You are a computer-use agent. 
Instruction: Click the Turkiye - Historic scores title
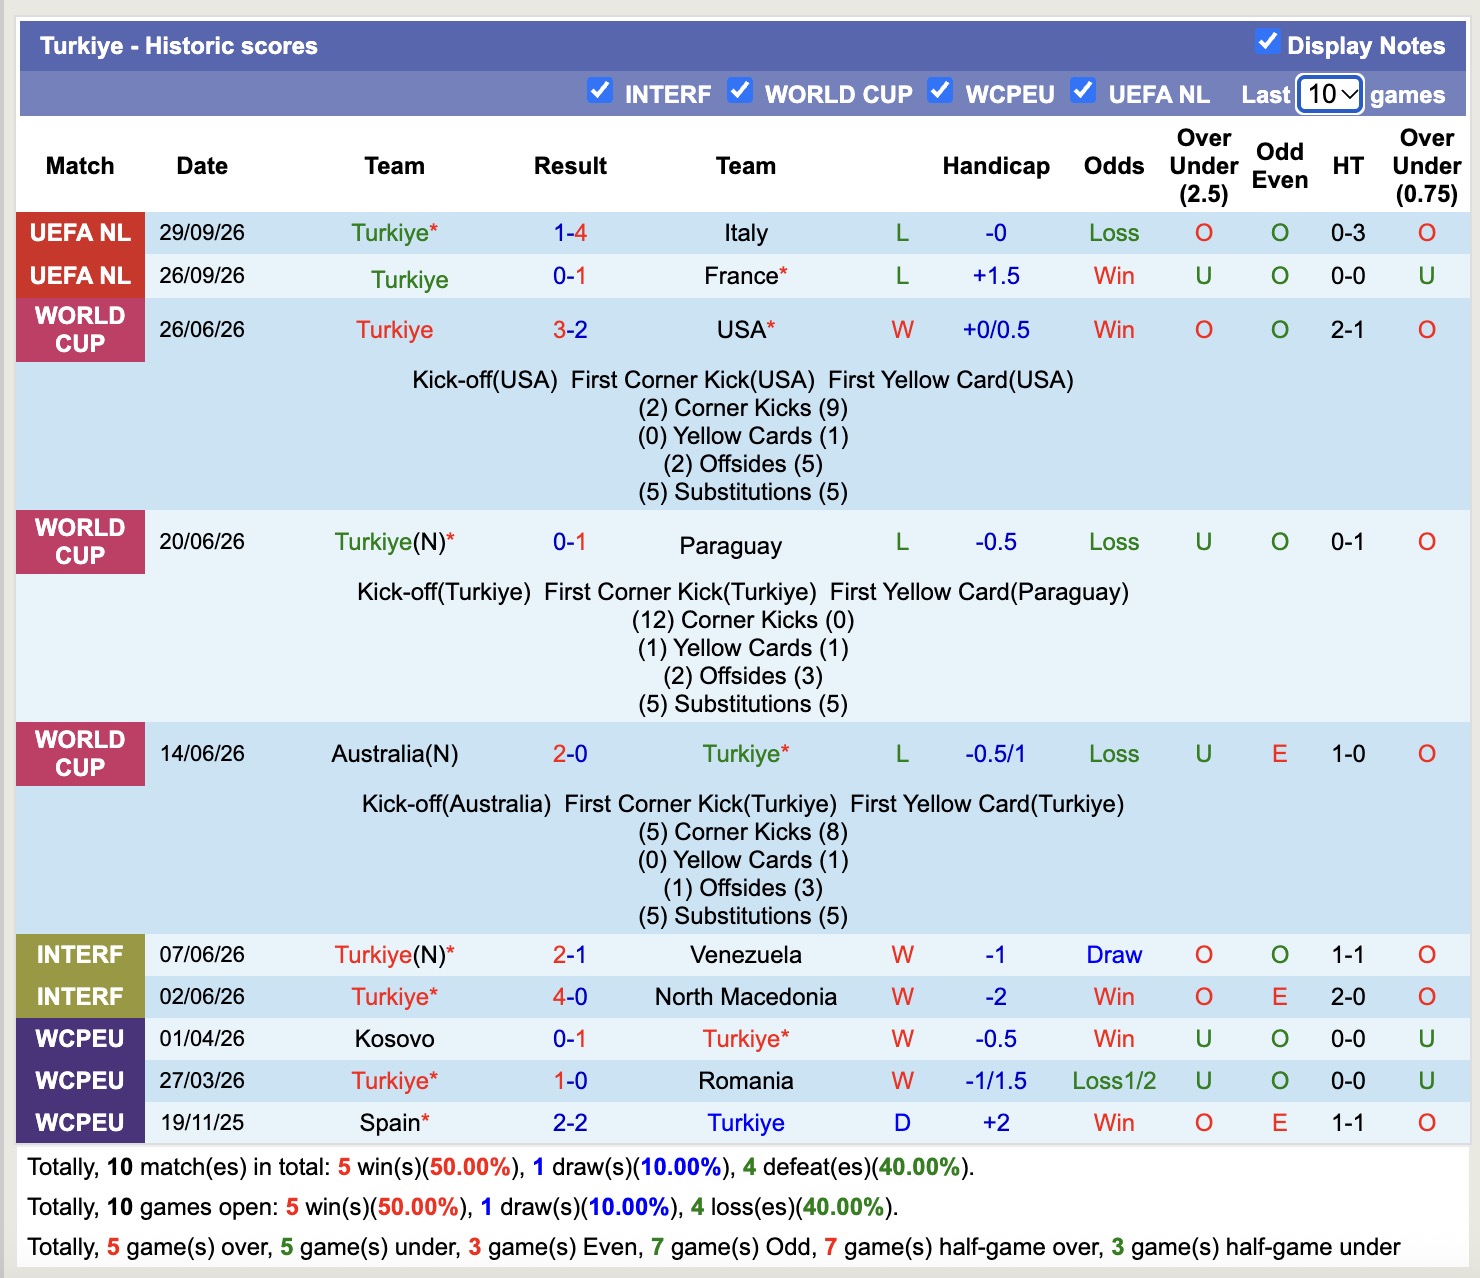[x=179, y=46]
